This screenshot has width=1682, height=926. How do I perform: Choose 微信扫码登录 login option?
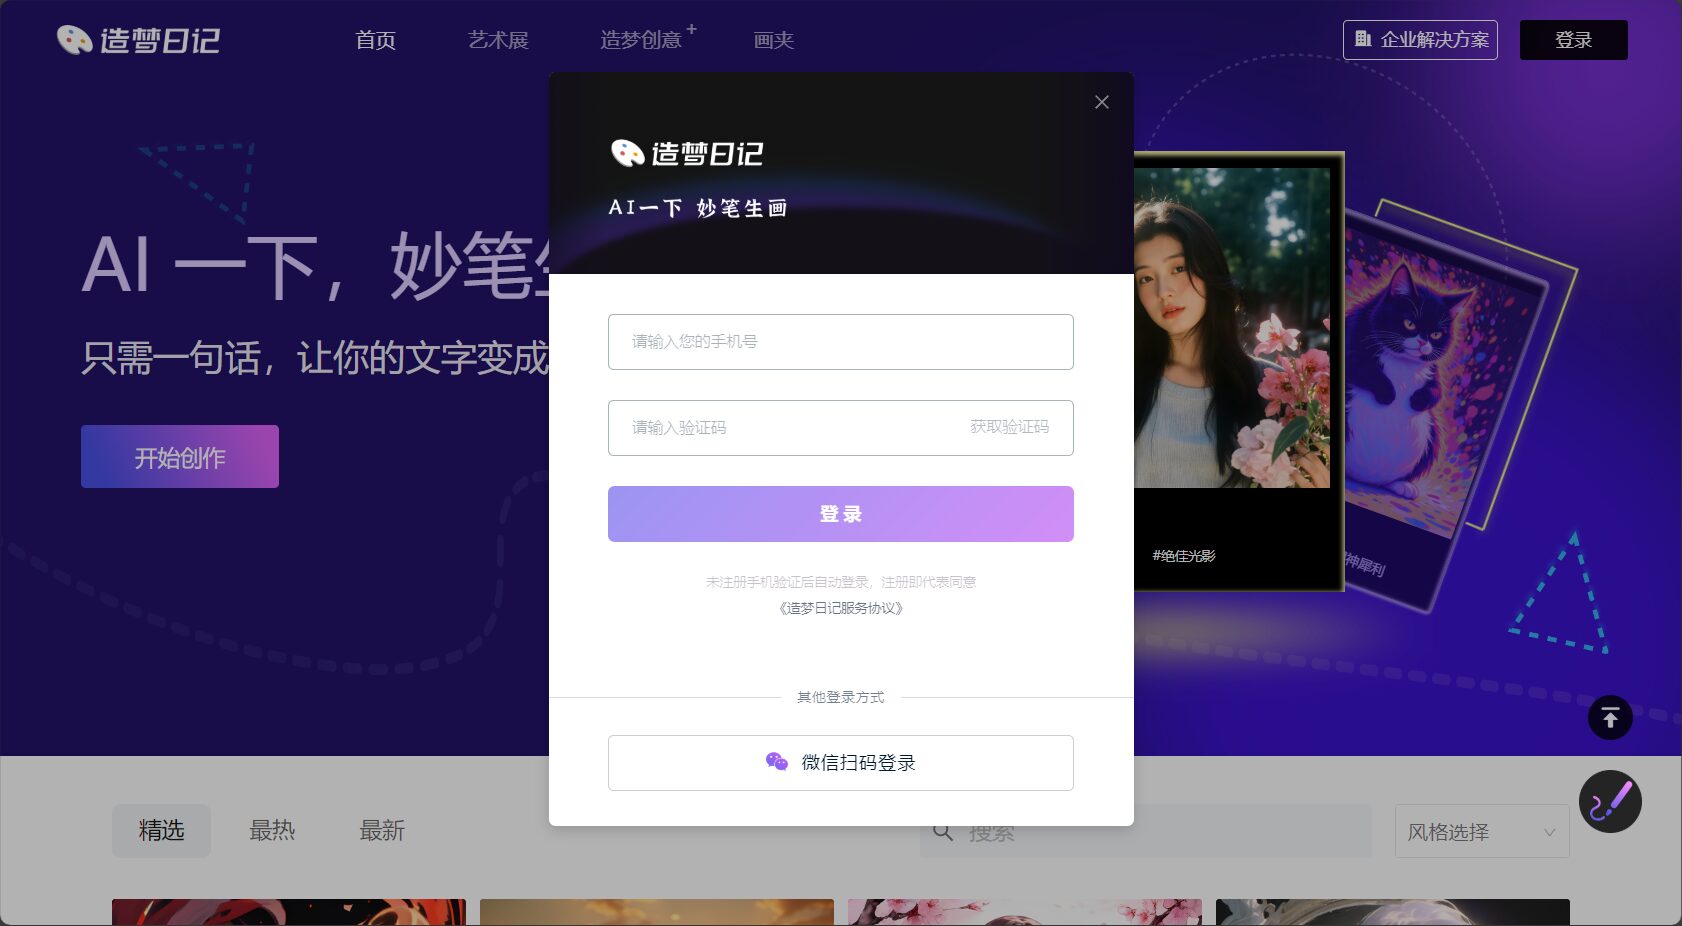(x=841, y=763)
